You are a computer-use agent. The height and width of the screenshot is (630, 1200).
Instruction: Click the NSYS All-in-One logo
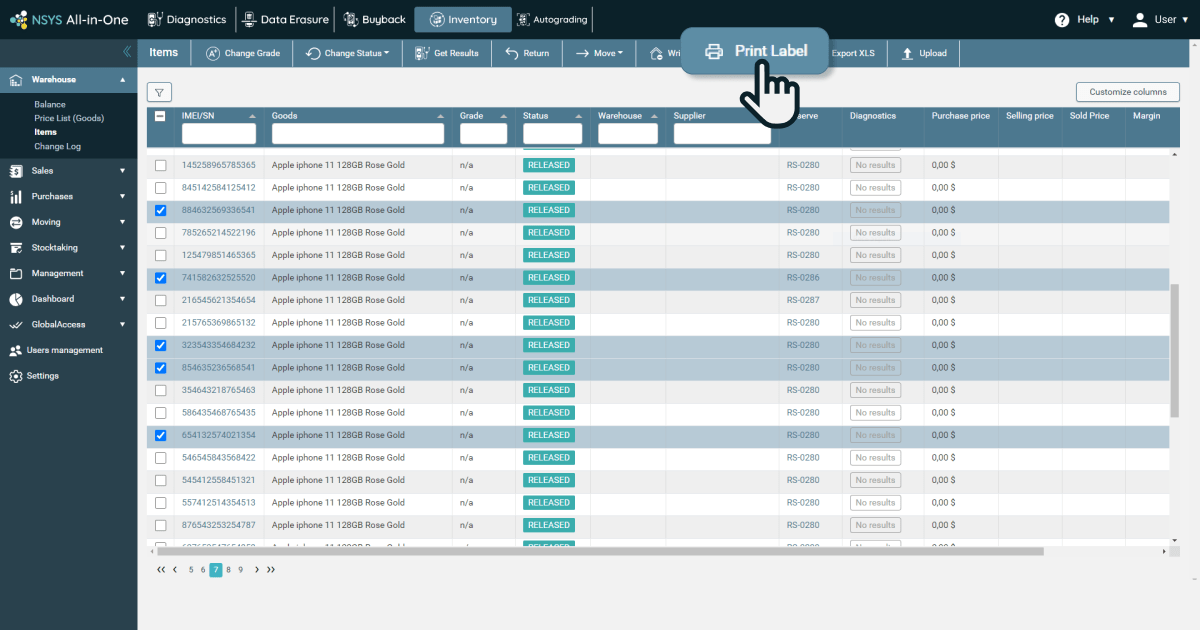69,19
